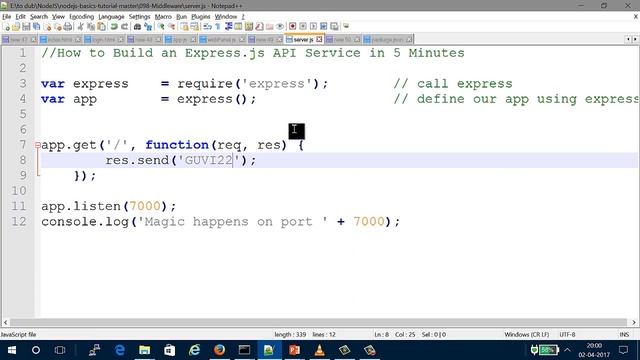
Task: Open the Windows Start menu
Action: (11, 350)
